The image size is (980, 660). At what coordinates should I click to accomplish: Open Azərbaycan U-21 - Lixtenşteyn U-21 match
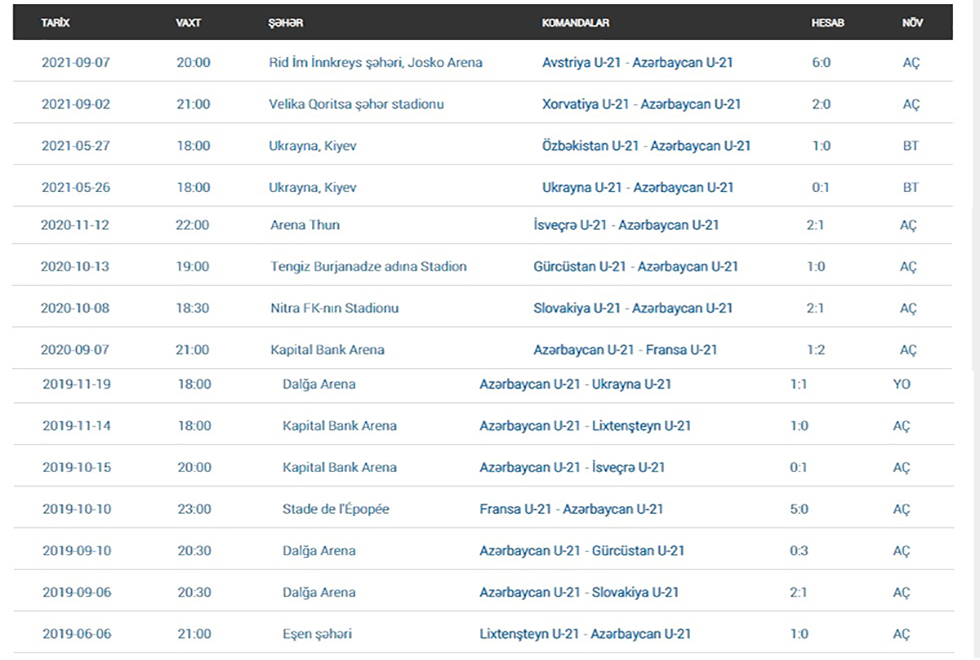[x=585, y=426]
